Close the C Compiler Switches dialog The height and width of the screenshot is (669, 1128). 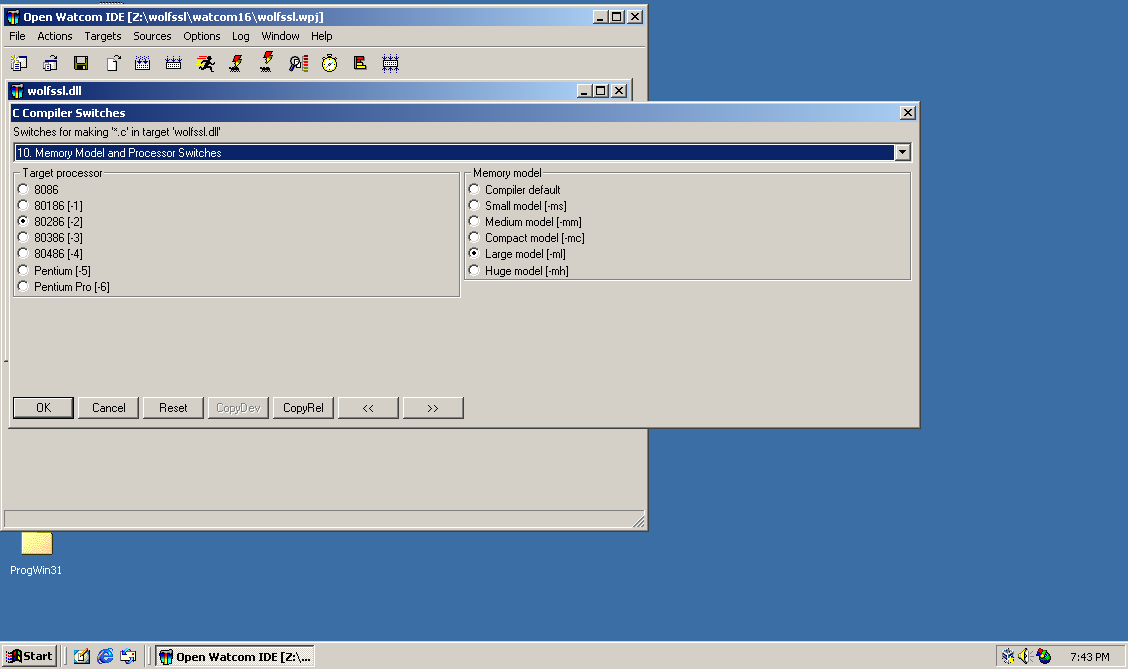click(x=908, y=113)
